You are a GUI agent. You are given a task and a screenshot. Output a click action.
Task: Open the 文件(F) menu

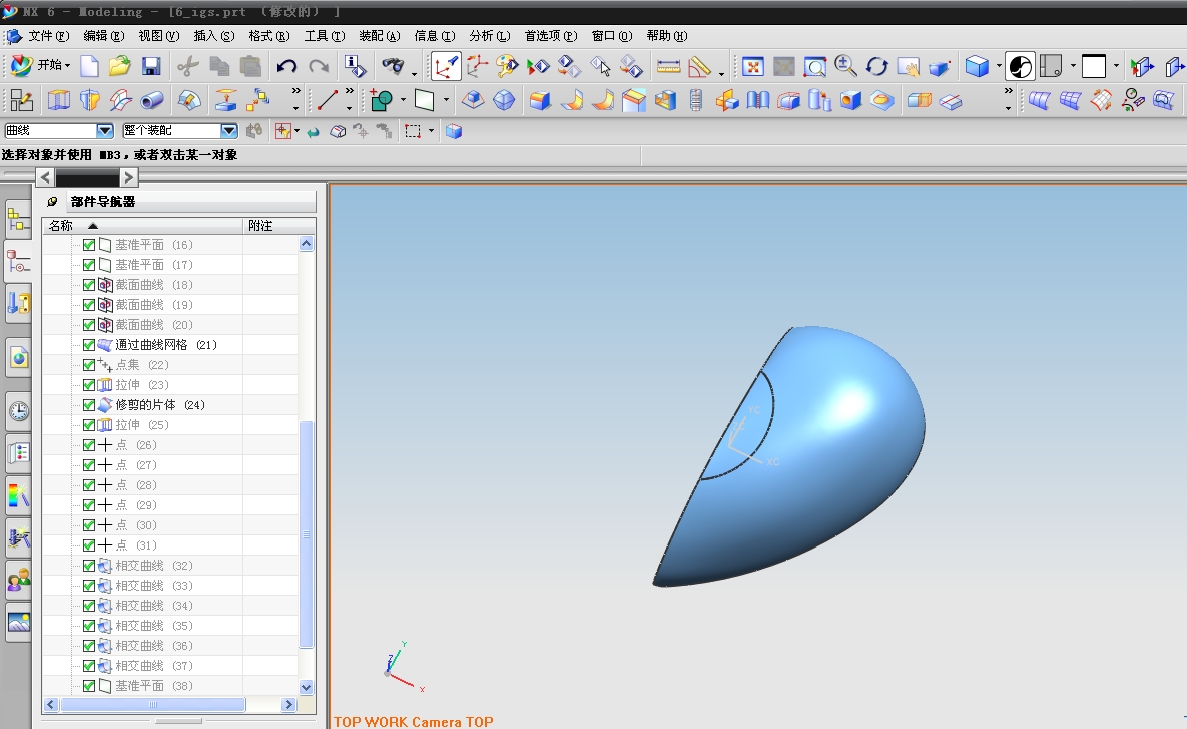click(x=48, y=36)
